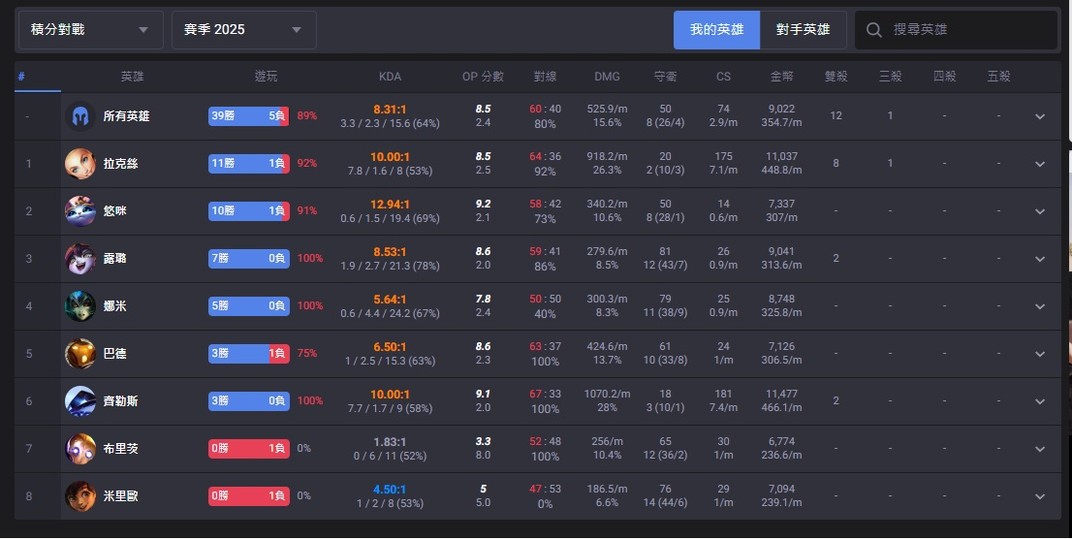1072x540 pixels.
Task: Click the 悠咪 champion portrait
Action: click(80, 211)
